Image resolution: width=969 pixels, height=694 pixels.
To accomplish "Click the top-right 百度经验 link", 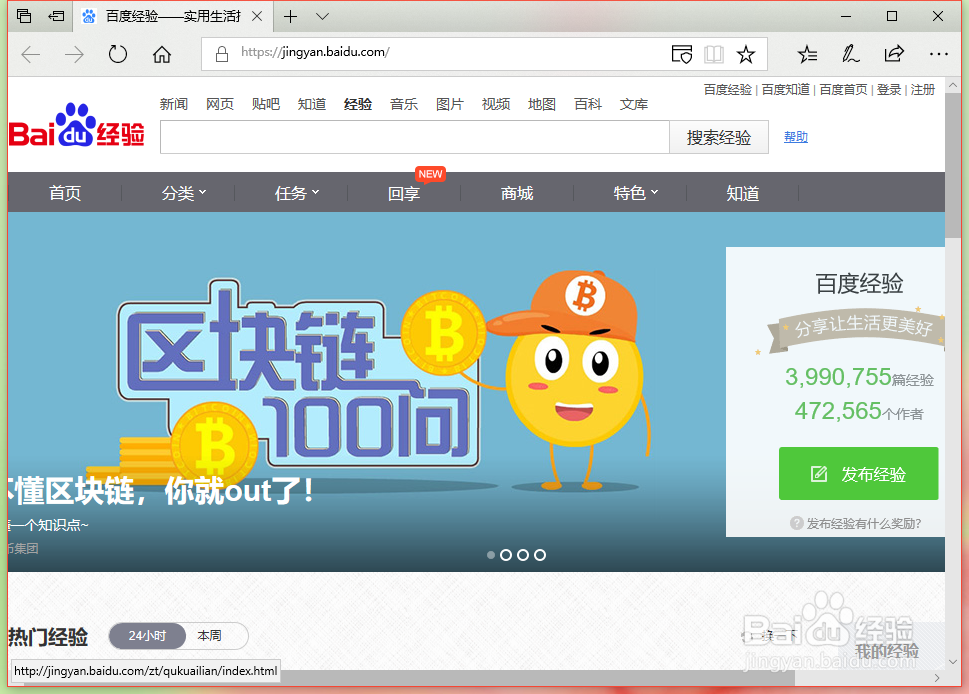I will [x=727, y=90].
